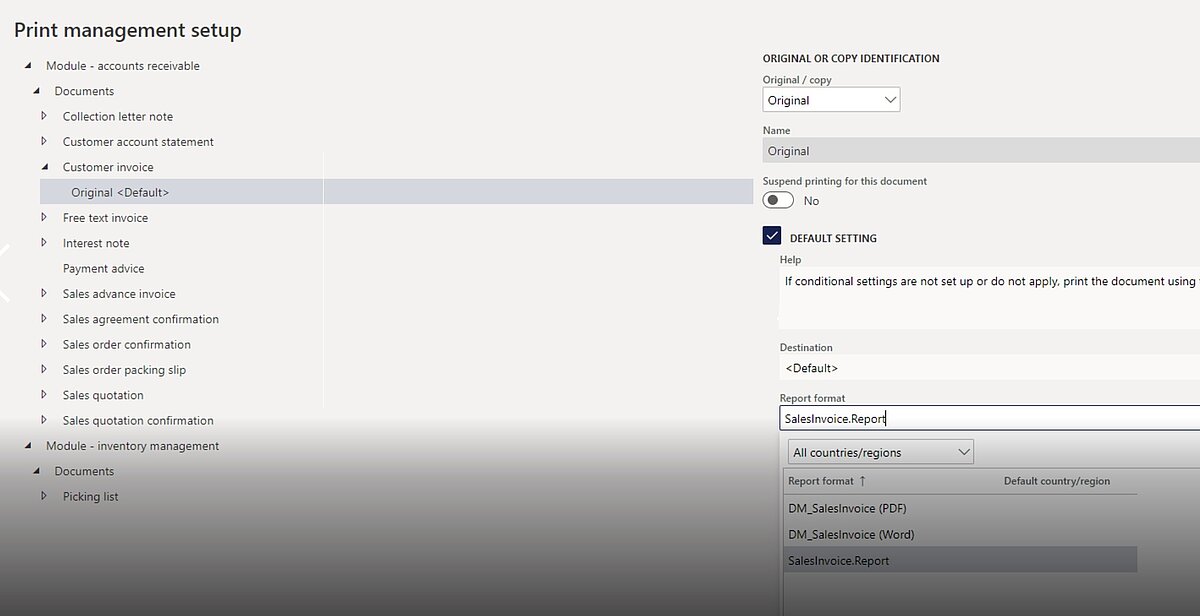Click the Default country/region column header
The image size is (1200, 616).
pyautogui.click(x=1056, y=481)
